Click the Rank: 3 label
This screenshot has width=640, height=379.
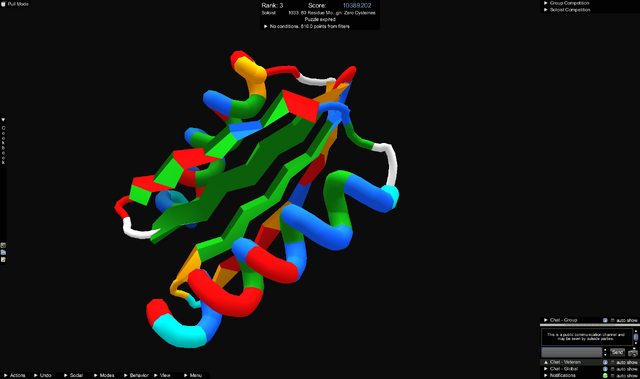(x=272, y=5)
